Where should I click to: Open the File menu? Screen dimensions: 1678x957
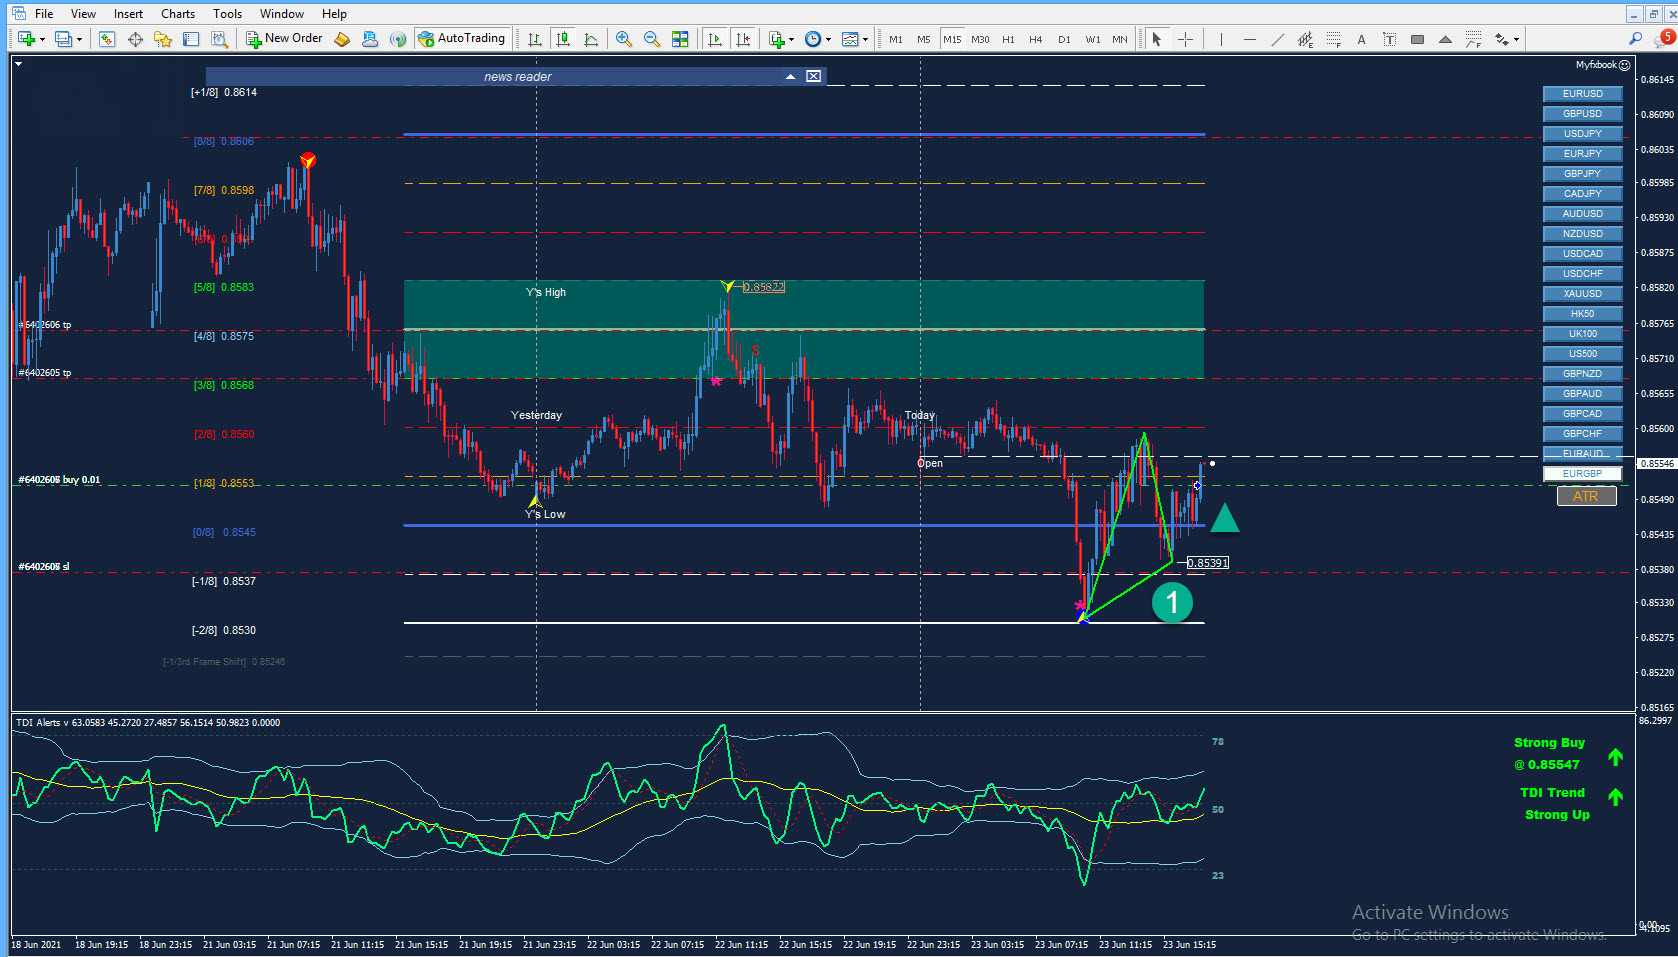[44, 14]
